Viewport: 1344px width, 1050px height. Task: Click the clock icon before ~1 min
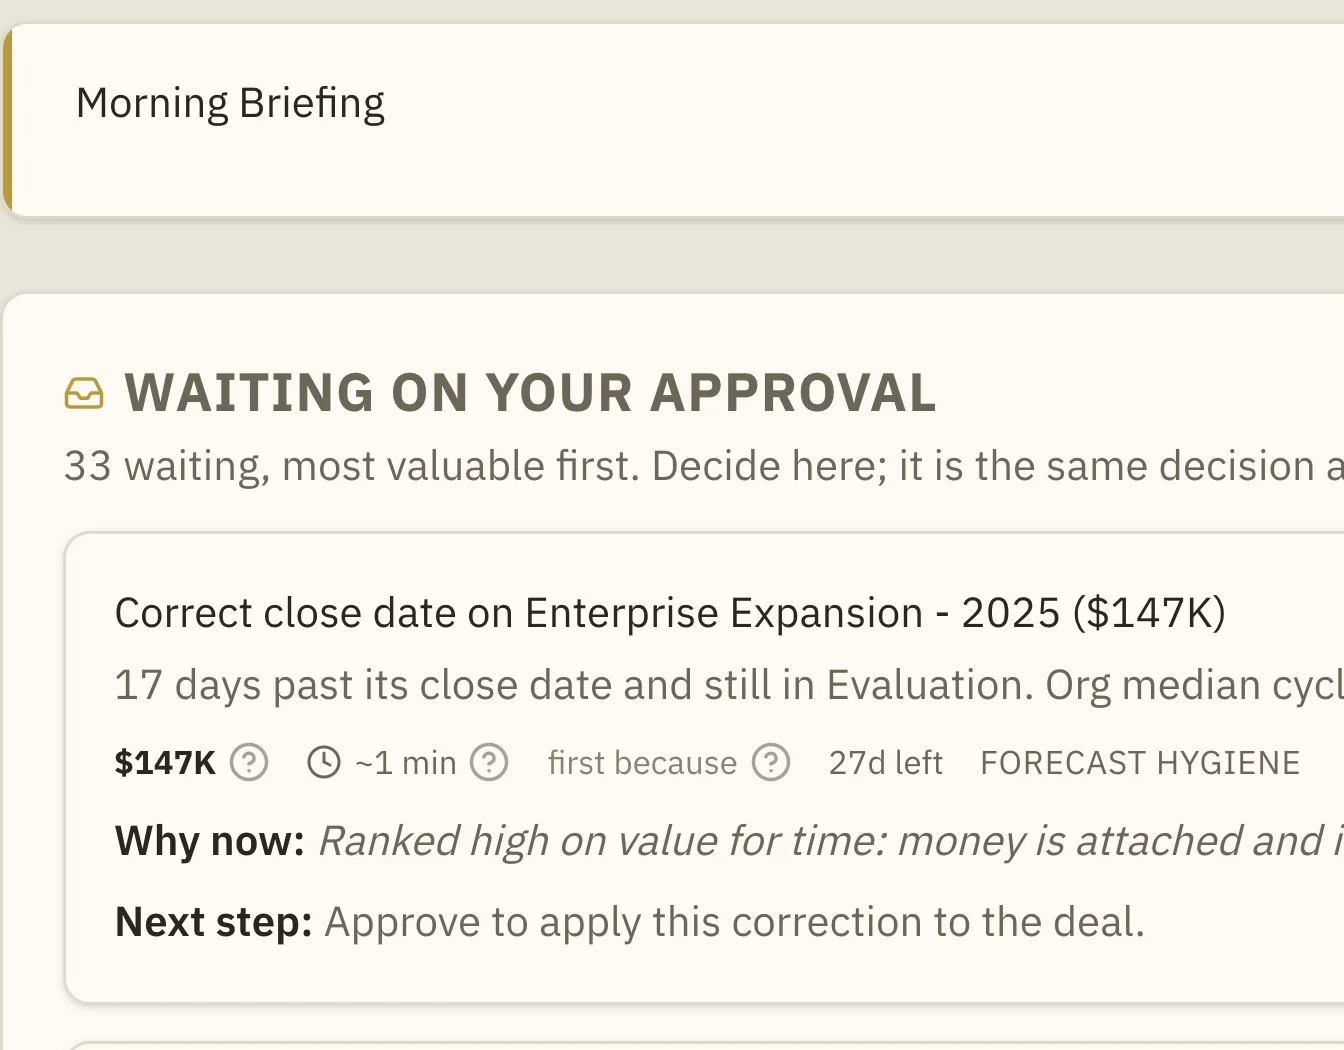(x=324, y=763)
